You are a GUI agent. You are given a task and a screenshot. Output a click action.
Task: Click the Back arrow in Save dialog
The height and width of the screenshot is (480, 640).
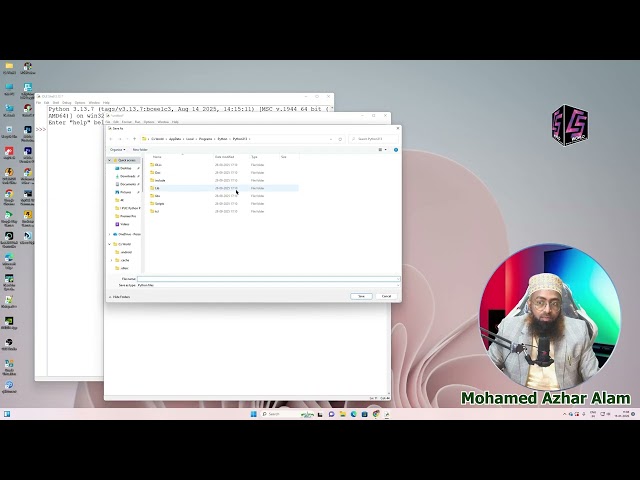tap(112, 139)
